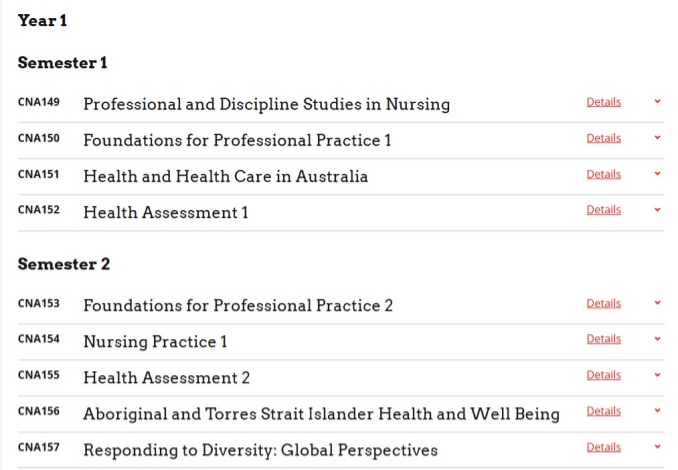Expand chevron for Nursing Practice 1
The width and height of the screenshot is (678, 470).
657,339
